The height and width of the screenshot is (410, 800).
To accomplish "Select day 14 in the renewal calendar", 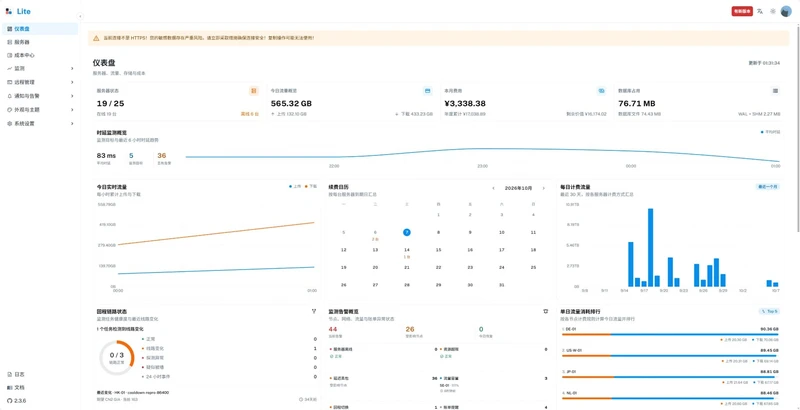I will coord(407,250).
